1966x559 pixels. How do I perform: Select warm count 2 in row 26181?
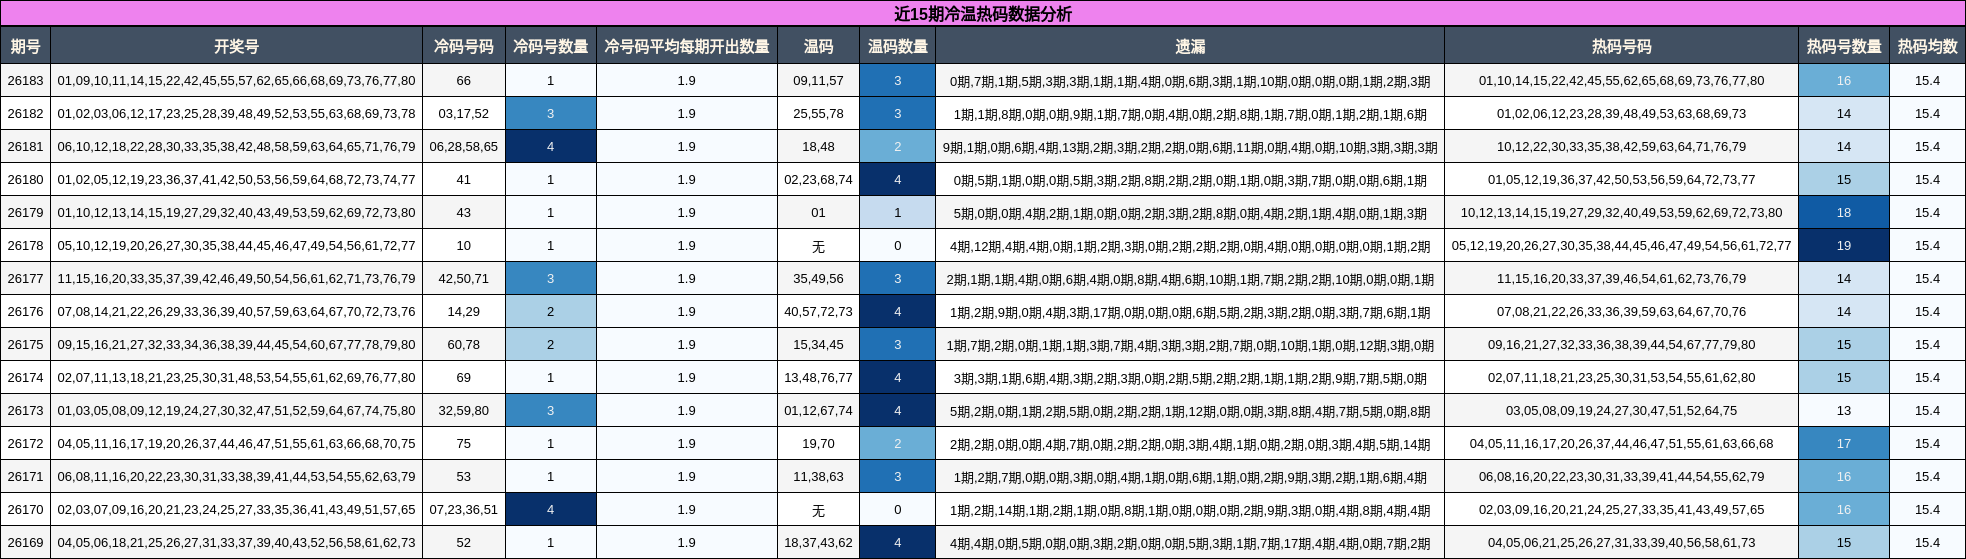click(897, 147)
